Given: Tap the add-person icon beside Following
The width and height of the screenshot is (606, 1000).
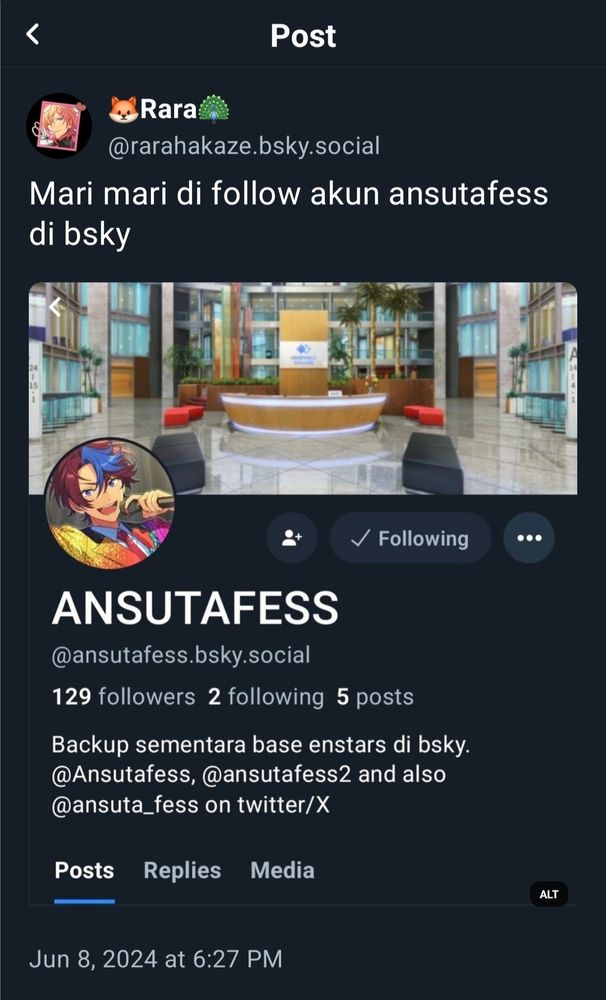Looking at the screenshot, I should point(292,538).
